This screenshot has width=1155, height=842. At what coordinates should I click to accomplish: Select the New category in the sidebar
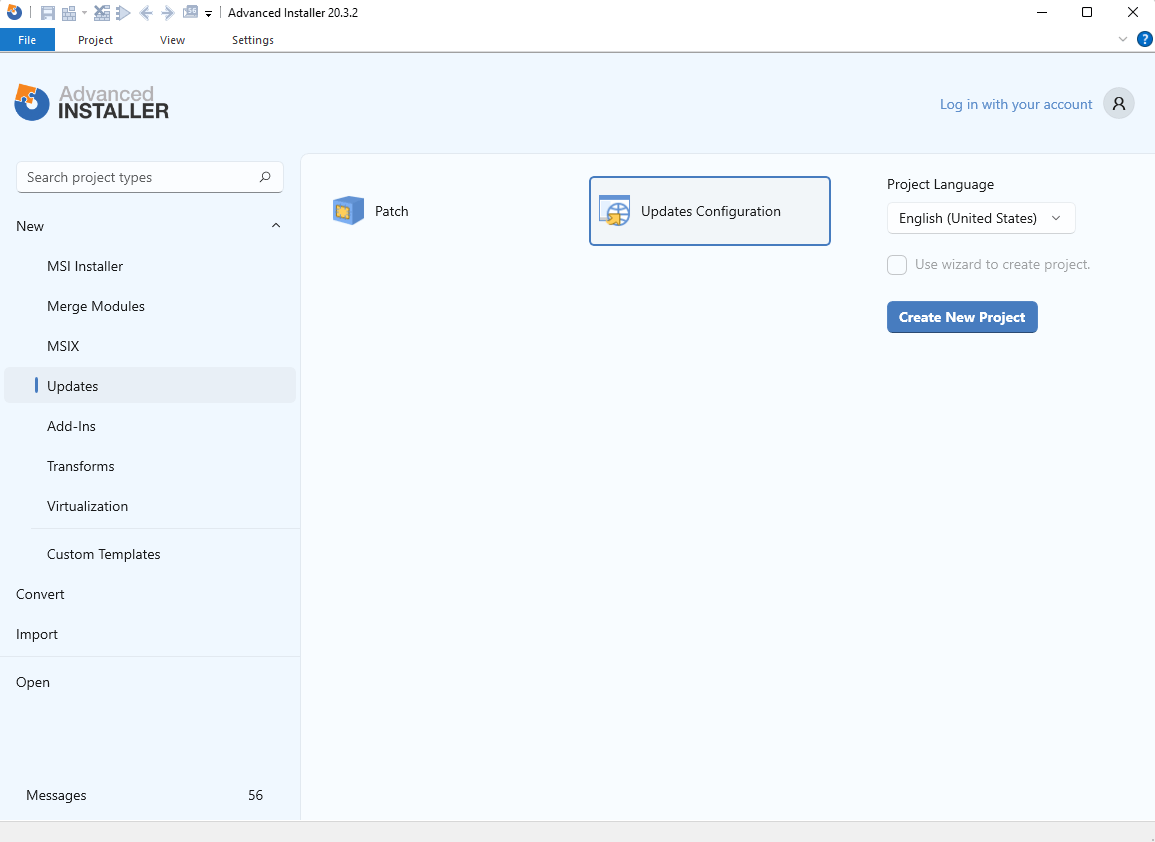[150, 226]
